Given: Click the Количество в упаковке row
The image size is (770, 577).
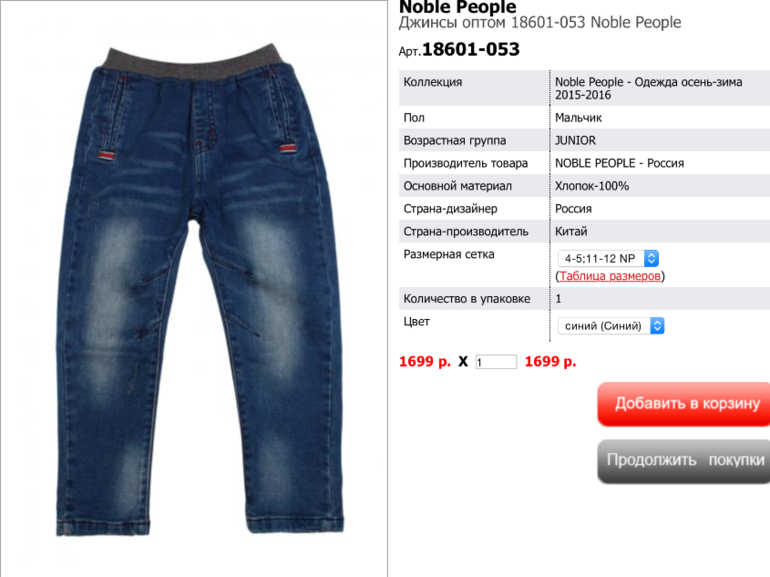Looking at the screenshot, I should 584,299.
